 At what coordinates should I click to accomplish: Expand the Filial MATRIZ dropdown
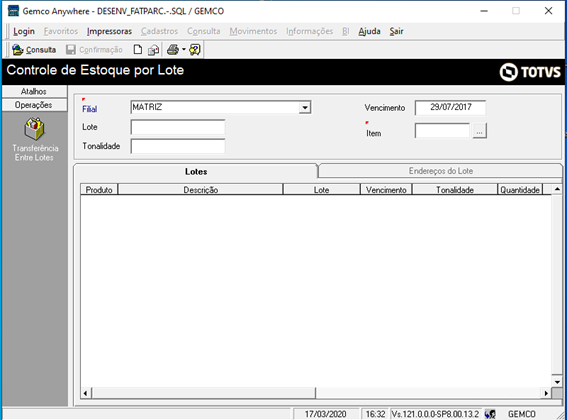[305, 107]
